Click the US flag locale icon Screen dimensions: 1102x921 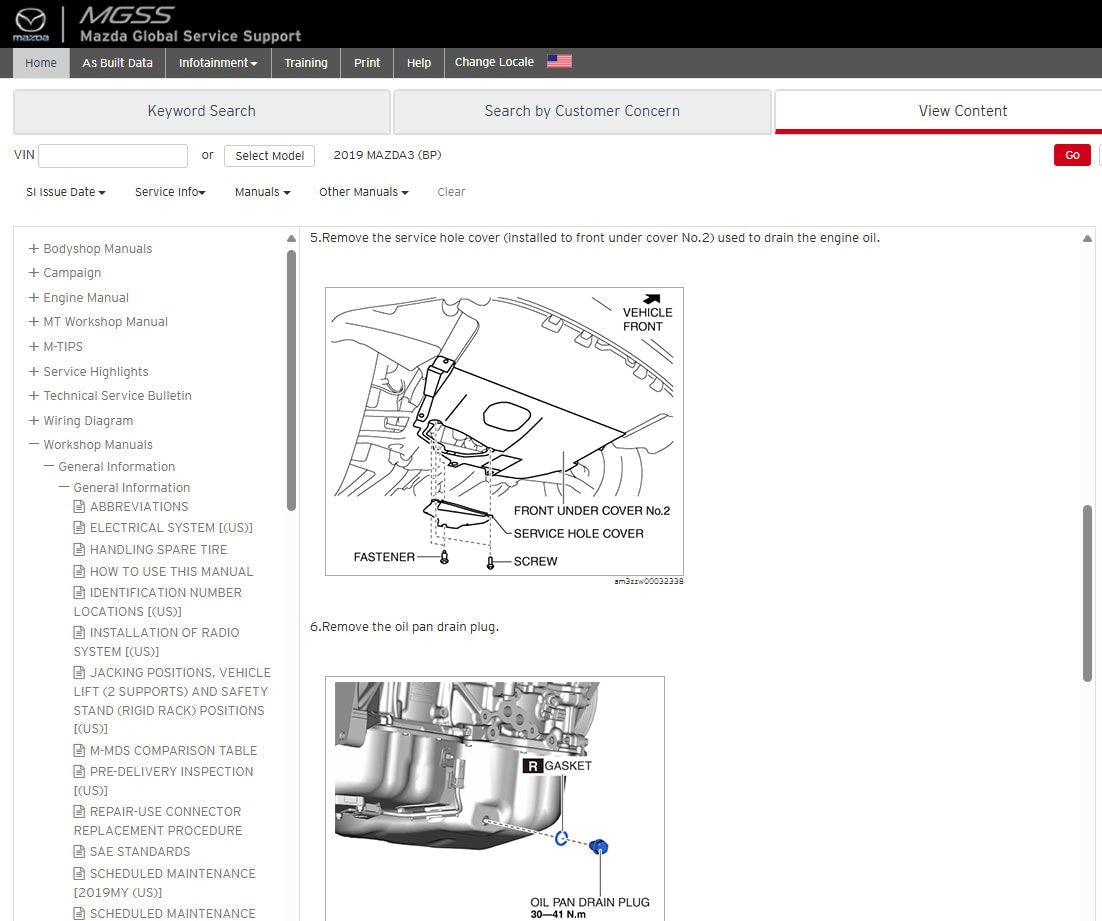[559, 62]
